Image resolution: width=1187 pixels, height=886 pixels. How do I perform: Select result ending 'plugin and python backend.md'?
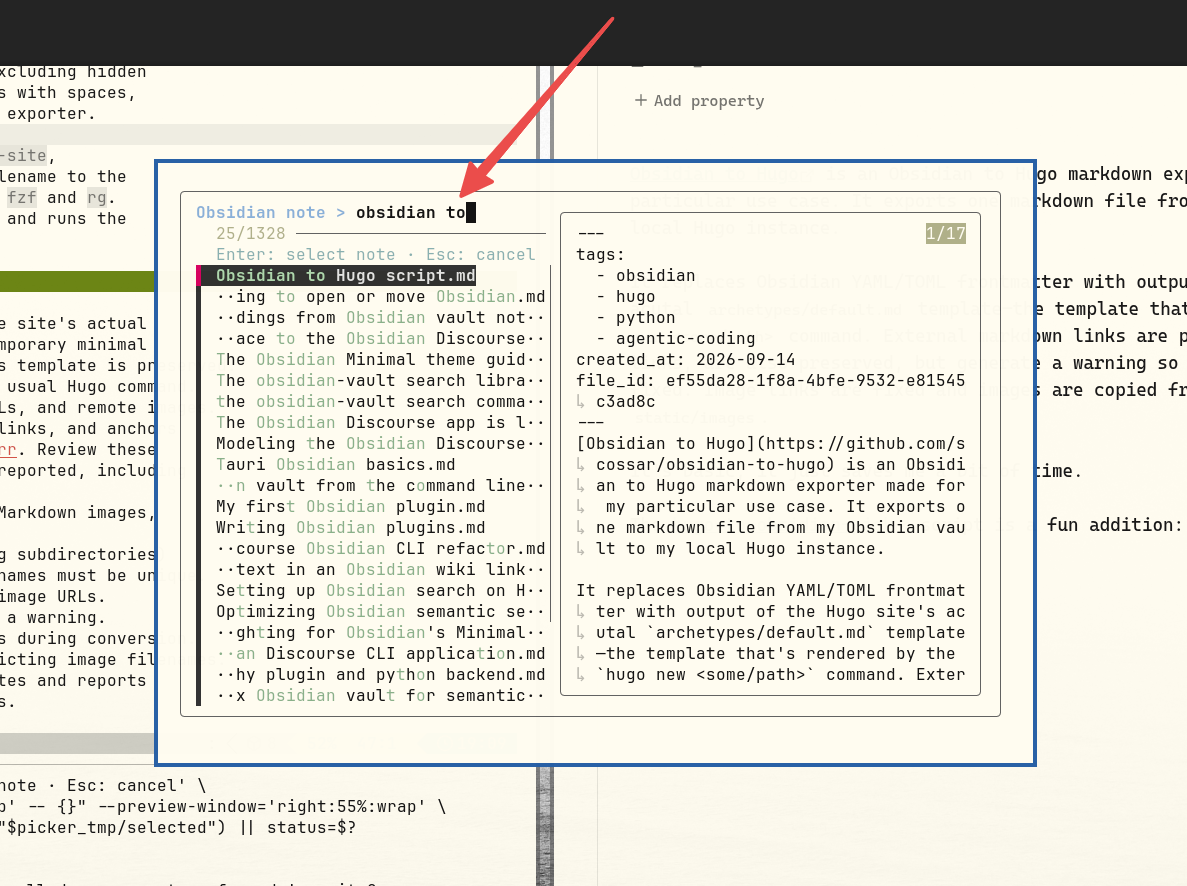pos(380,675)
